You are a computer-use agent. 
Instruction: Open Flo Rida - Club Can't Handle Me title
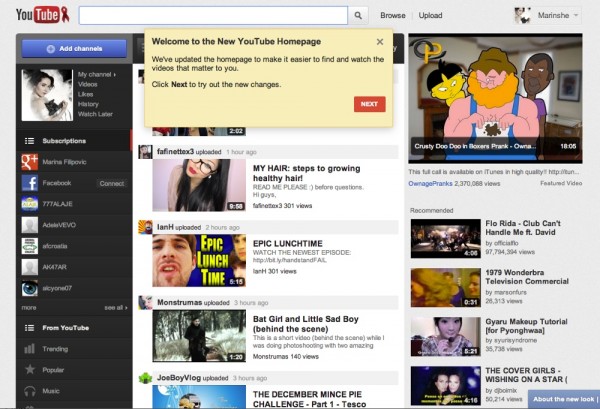tap(523, 228)
